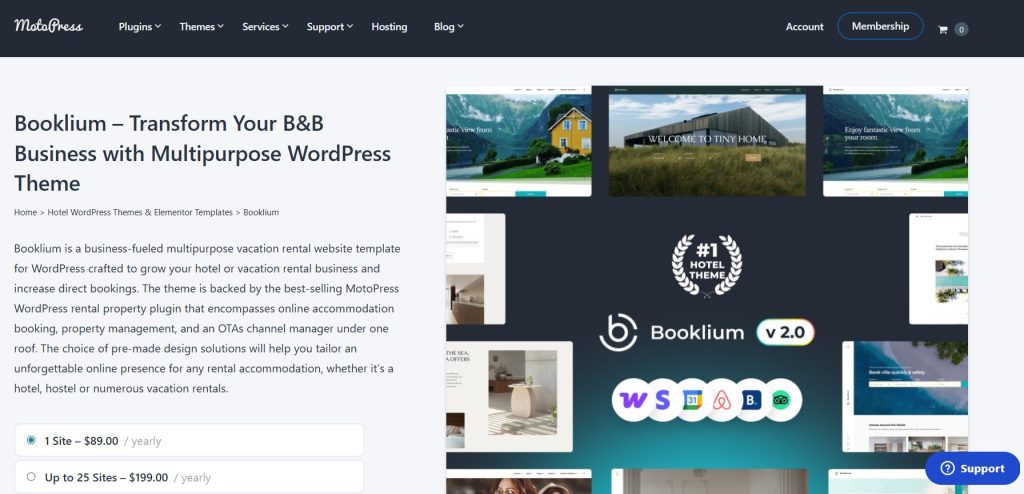The image size is (1024, 494).
Task: Click the #1 Hotel Theme laurel badge
Action: (x=707, y=266)
